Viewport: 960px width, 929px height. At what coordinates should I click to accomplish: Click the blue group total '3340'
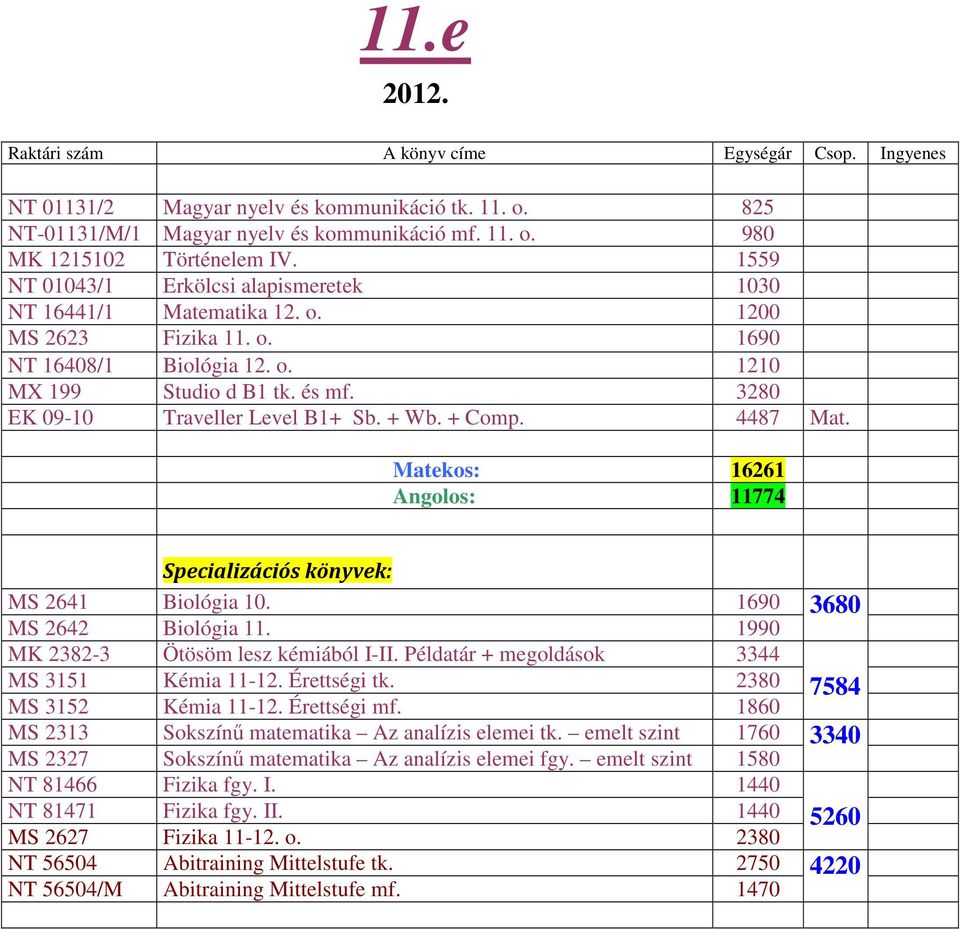[835, 735]
